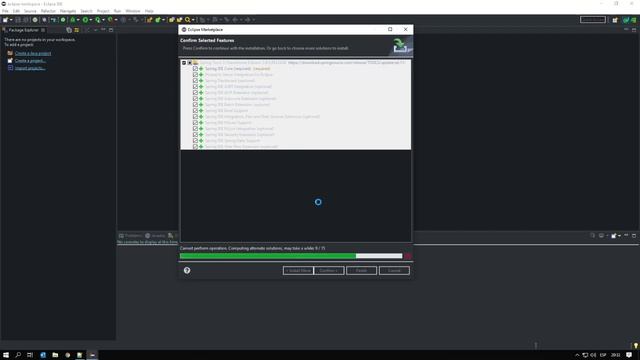This screenshot has width=640, height=360.
Task: Open the Debug configurations dropdown arrow
Action: click(78, 20)
